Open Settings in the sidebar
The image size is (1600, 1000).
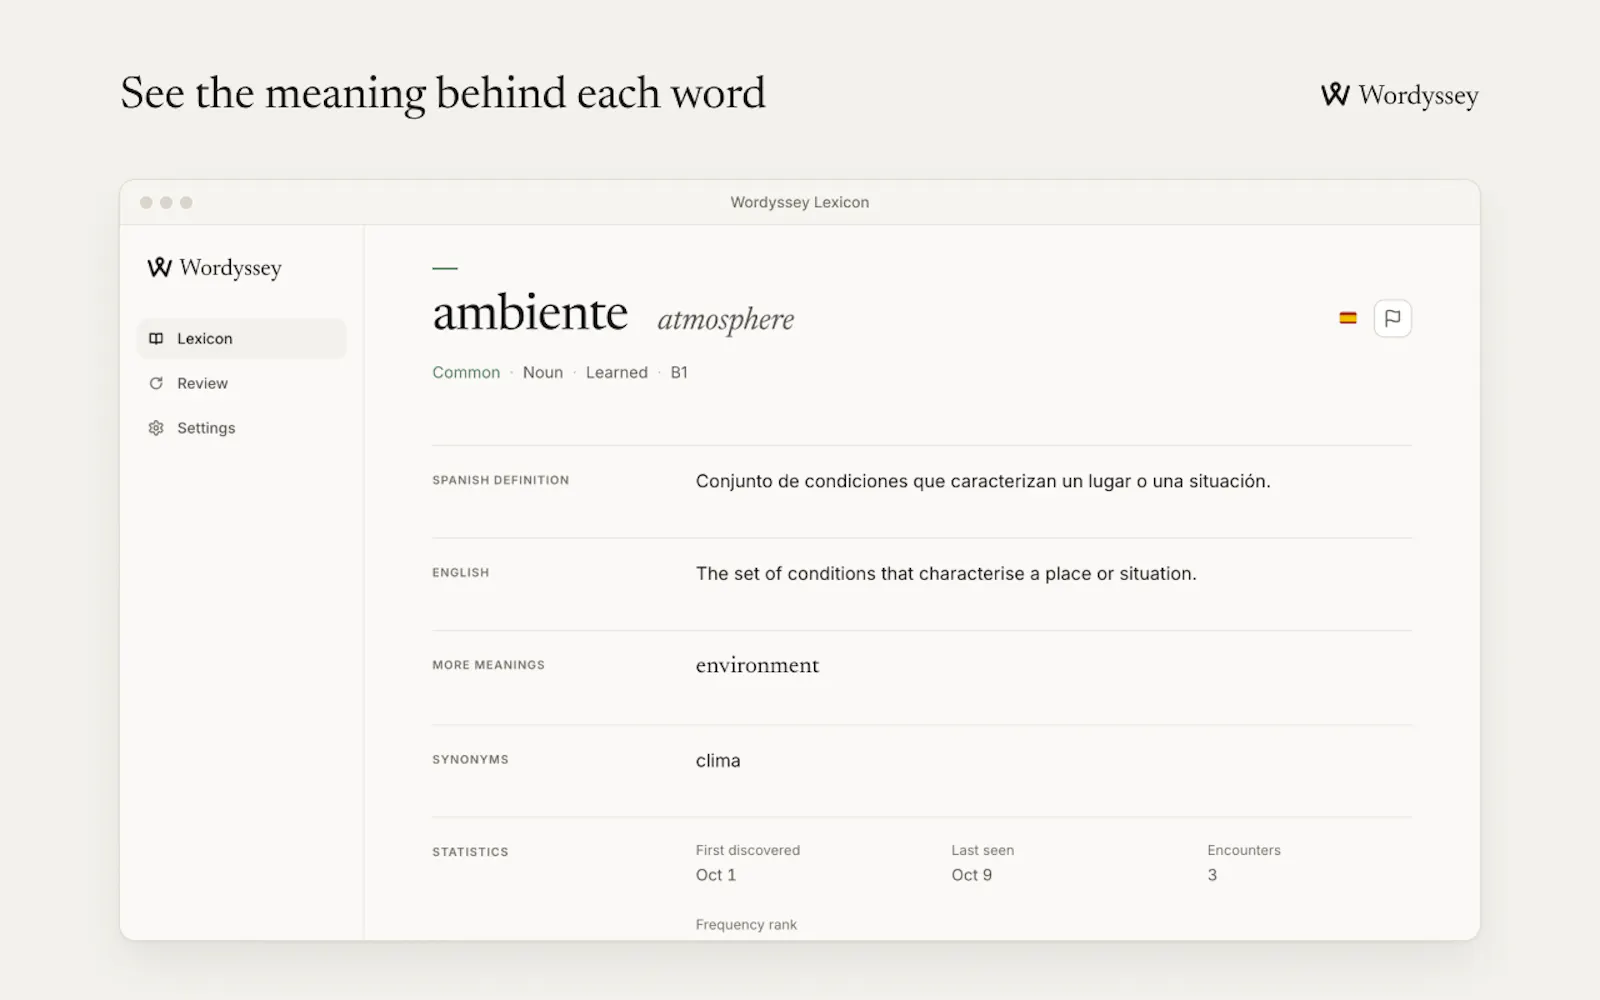coord(241,428)
